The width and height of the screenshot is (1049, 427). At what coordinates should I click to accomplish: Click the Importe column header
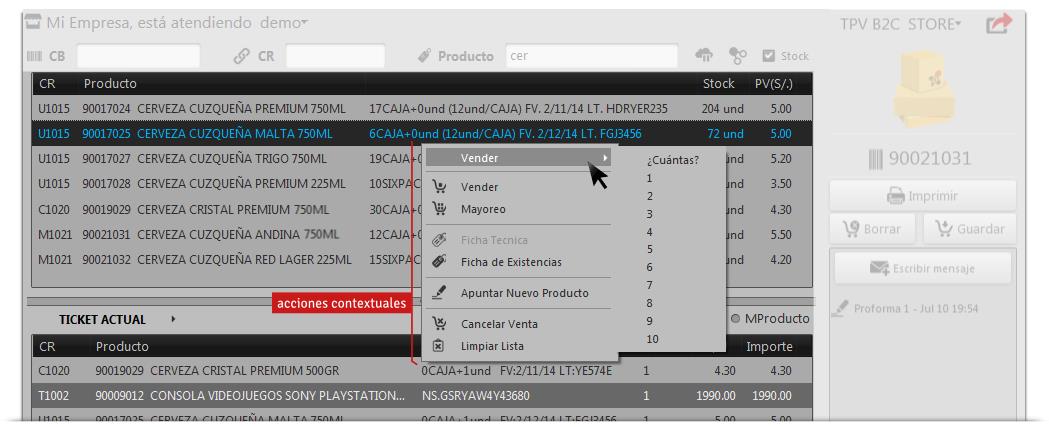[x=769, y=346]
